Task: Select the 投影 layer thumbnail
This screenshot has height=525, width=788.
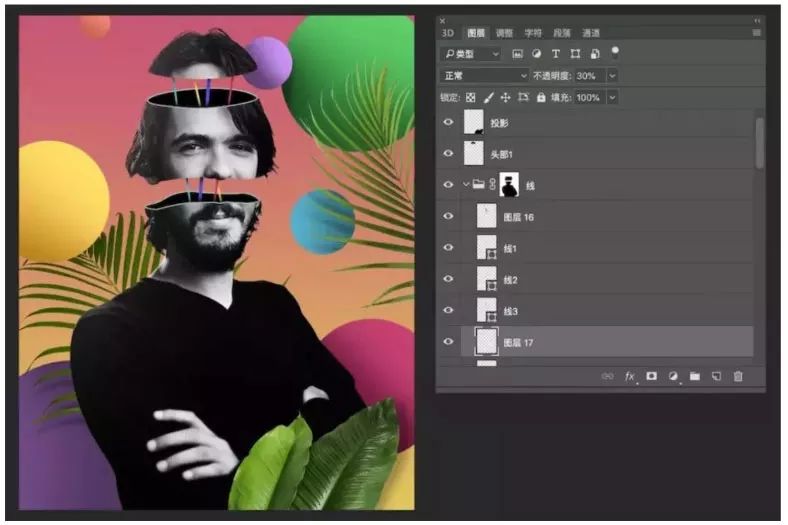Action: point(473,122)
